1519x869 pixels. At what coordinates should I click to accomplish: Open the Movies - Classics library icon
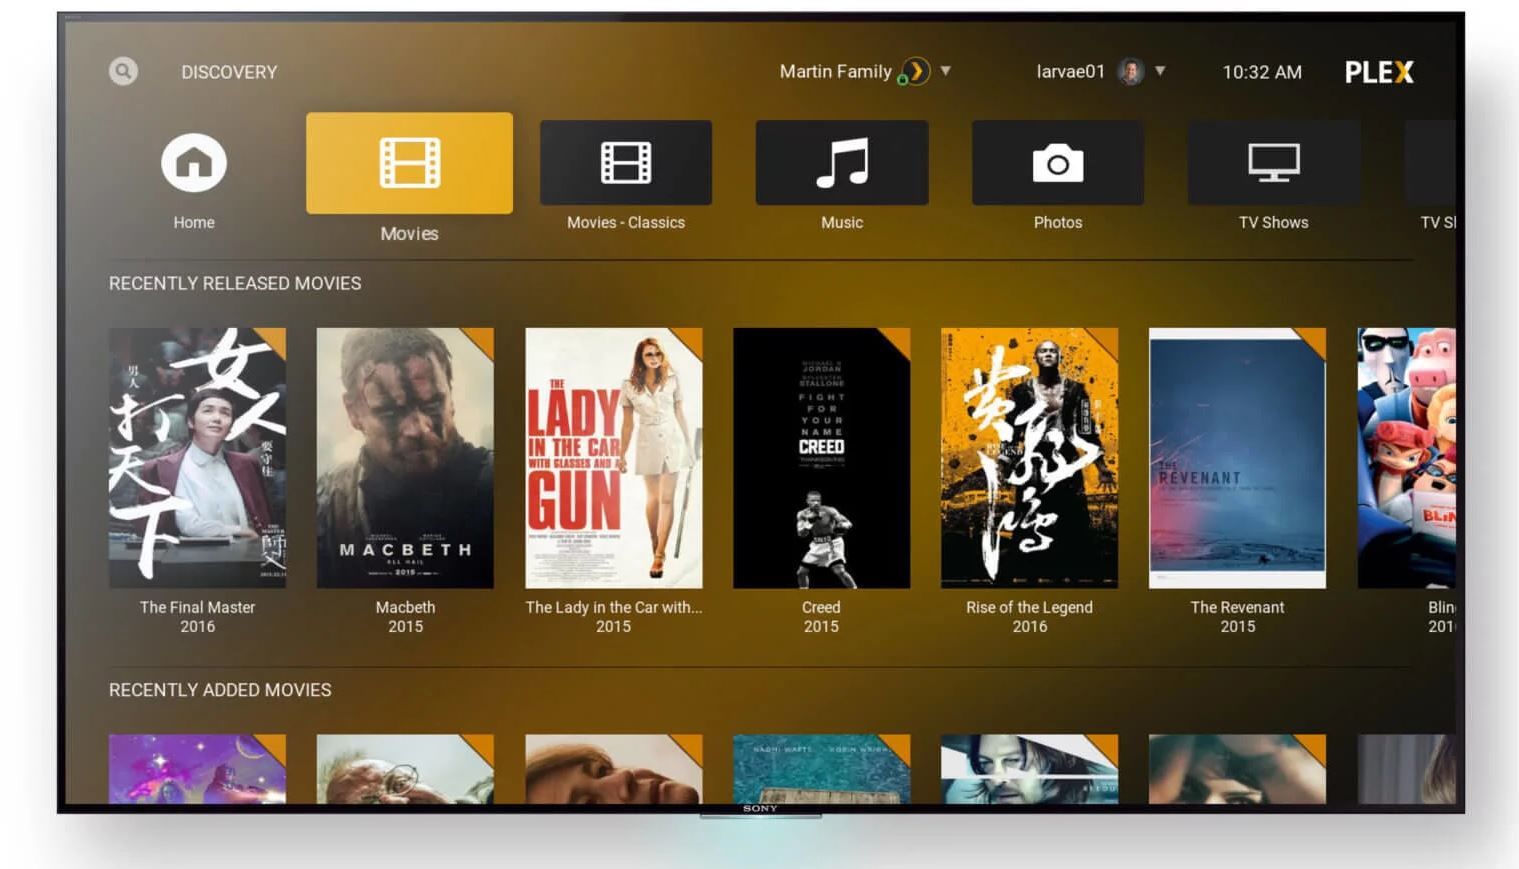(625, 162)
